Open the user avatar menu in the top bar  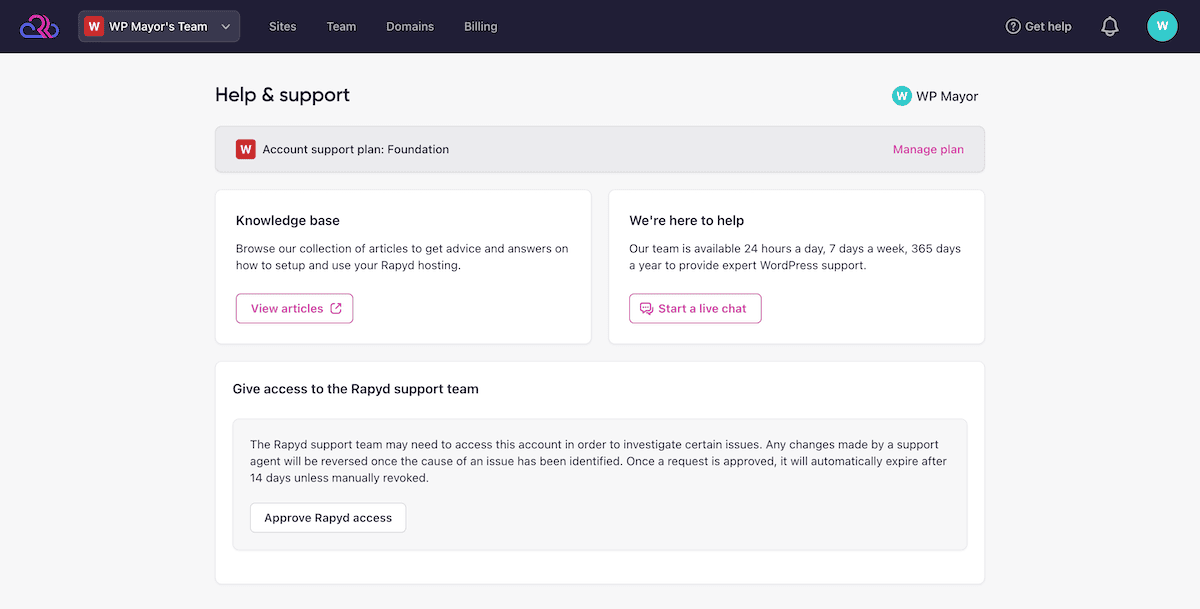point(1162,27)
